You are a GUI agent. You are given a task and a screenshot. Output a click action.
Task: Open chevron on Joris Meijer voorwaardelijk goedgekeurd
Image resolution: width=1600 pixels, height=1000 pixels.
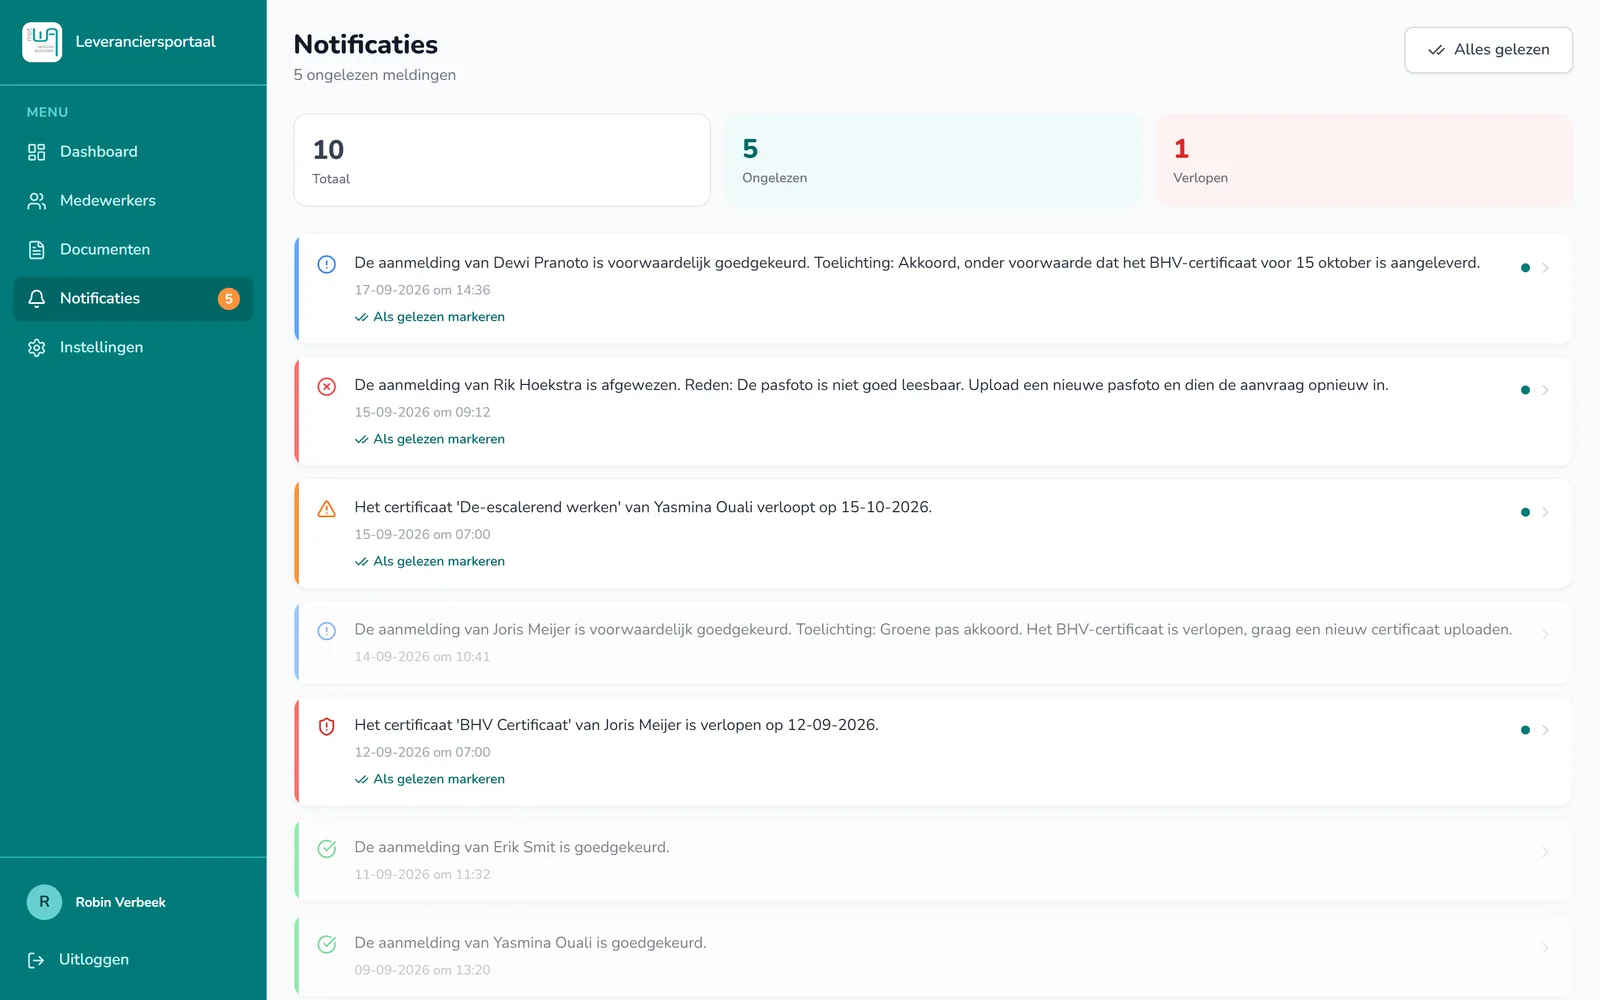tap(1545, 634)
